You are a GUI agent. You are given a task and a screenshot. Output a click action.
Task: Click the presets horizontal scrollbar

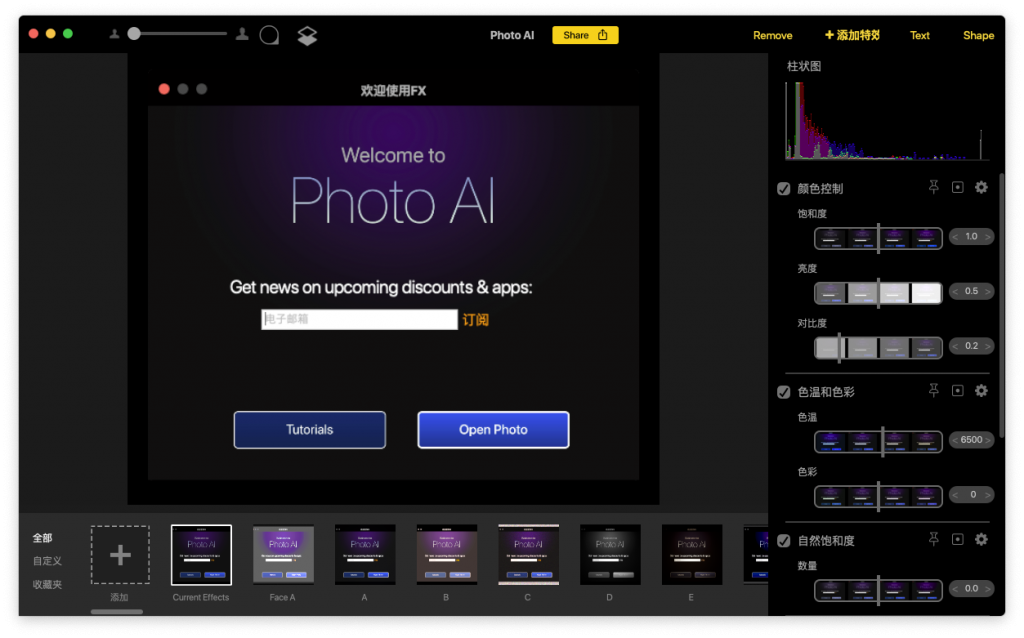[117, 612]
